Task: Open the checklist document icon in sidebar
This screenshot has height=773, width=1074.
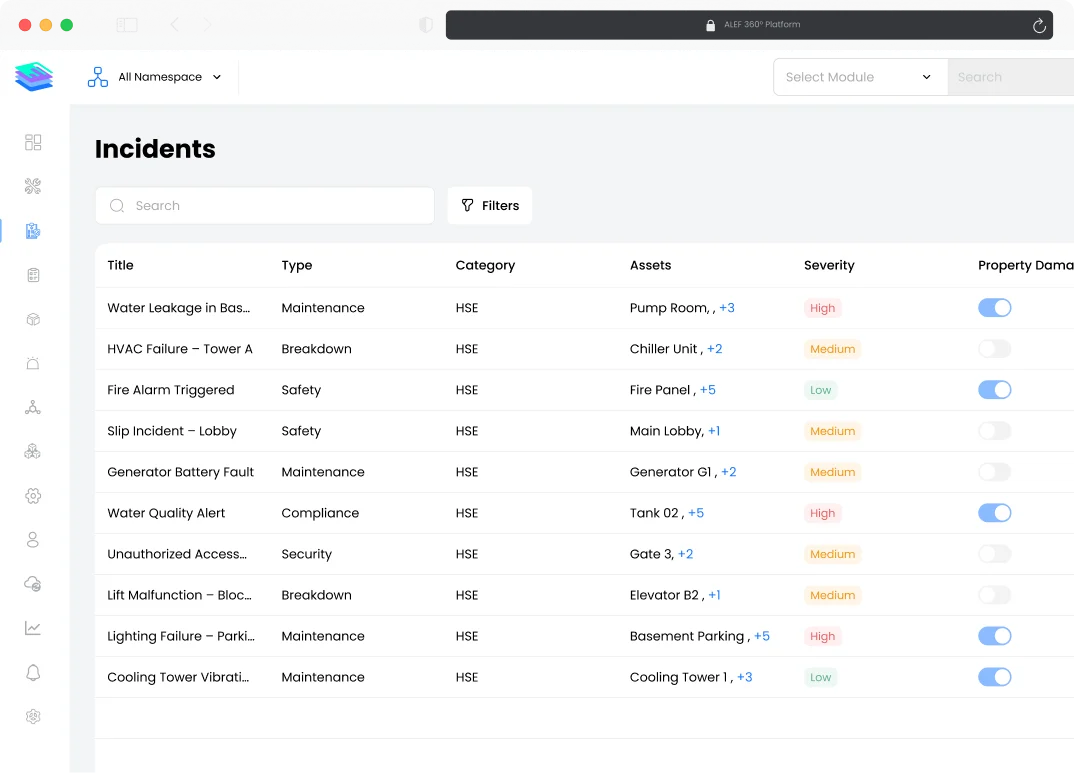Action: coord(33,275)
